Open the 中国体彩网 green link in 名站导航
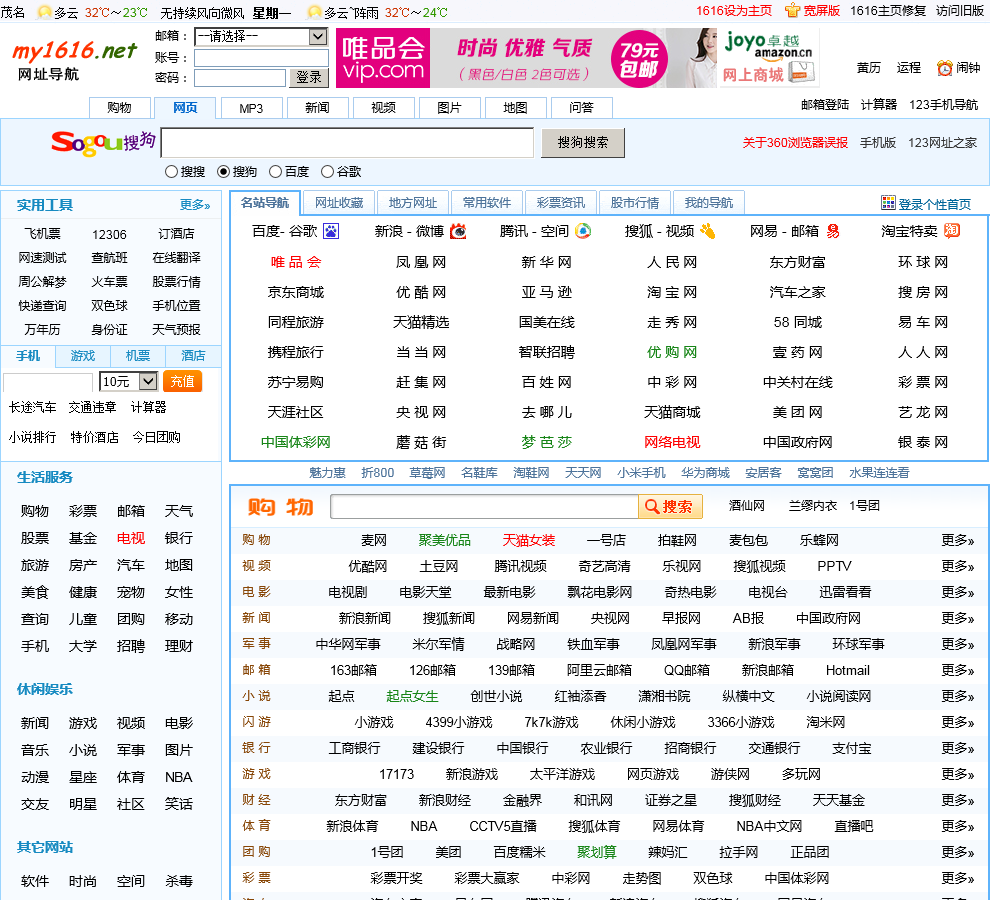 [295, 442]
